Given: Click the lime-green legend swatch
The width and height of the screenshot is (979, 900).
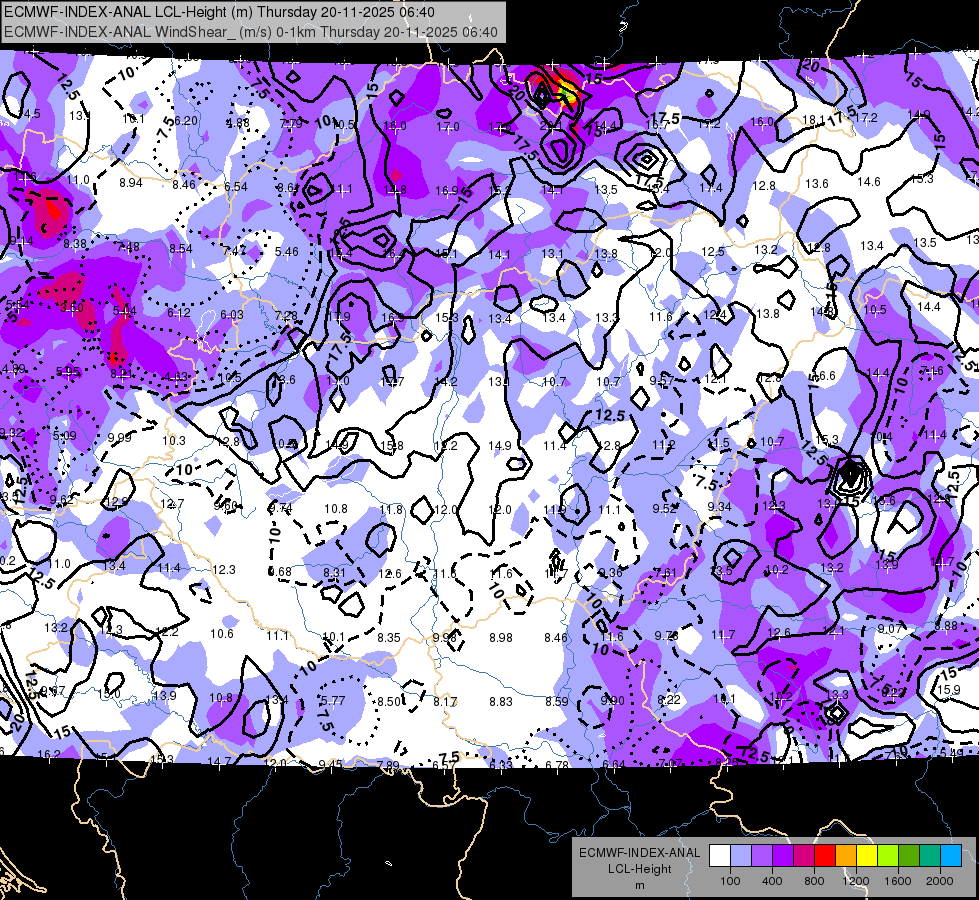Looking at the screenshot, I should pyautogui.click(x=888, y=856).
